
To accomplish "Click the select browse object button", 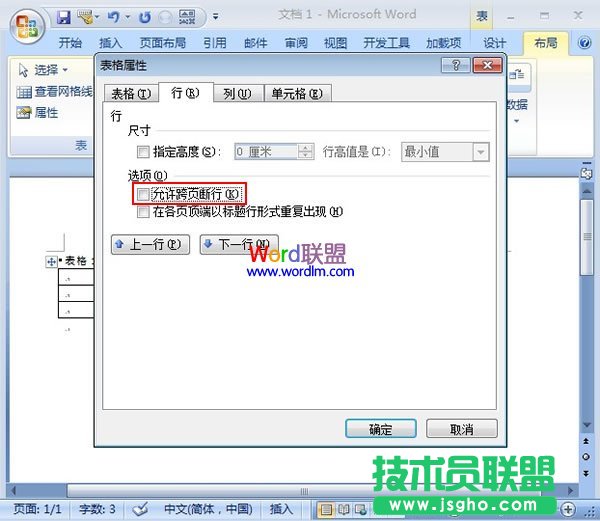I will [586, 457].
